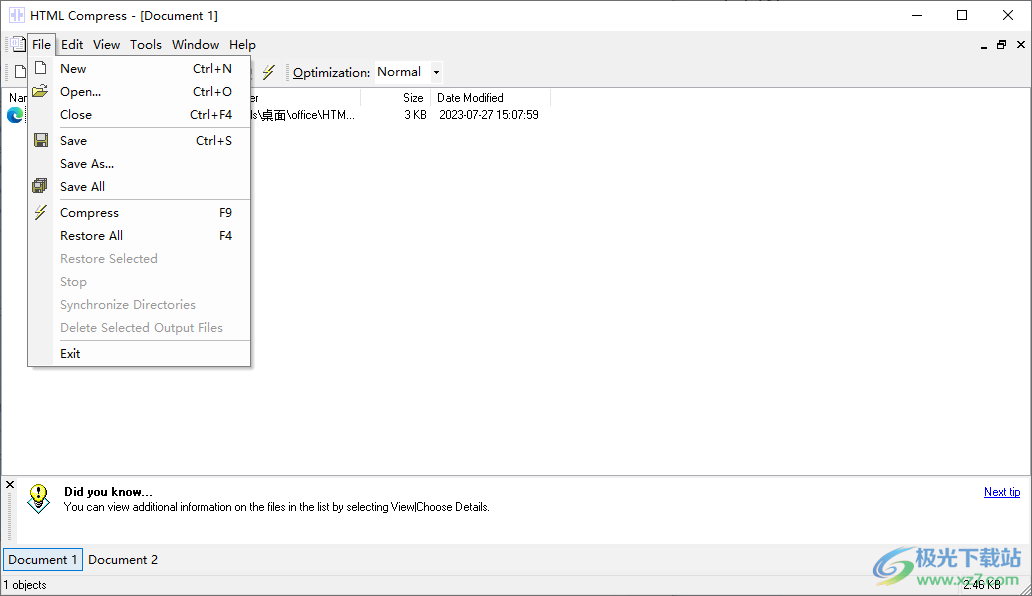The height and width of the screenshot is (596, 1032).
Task: Minimize the inner document window
Action: [x=984, y=45]
